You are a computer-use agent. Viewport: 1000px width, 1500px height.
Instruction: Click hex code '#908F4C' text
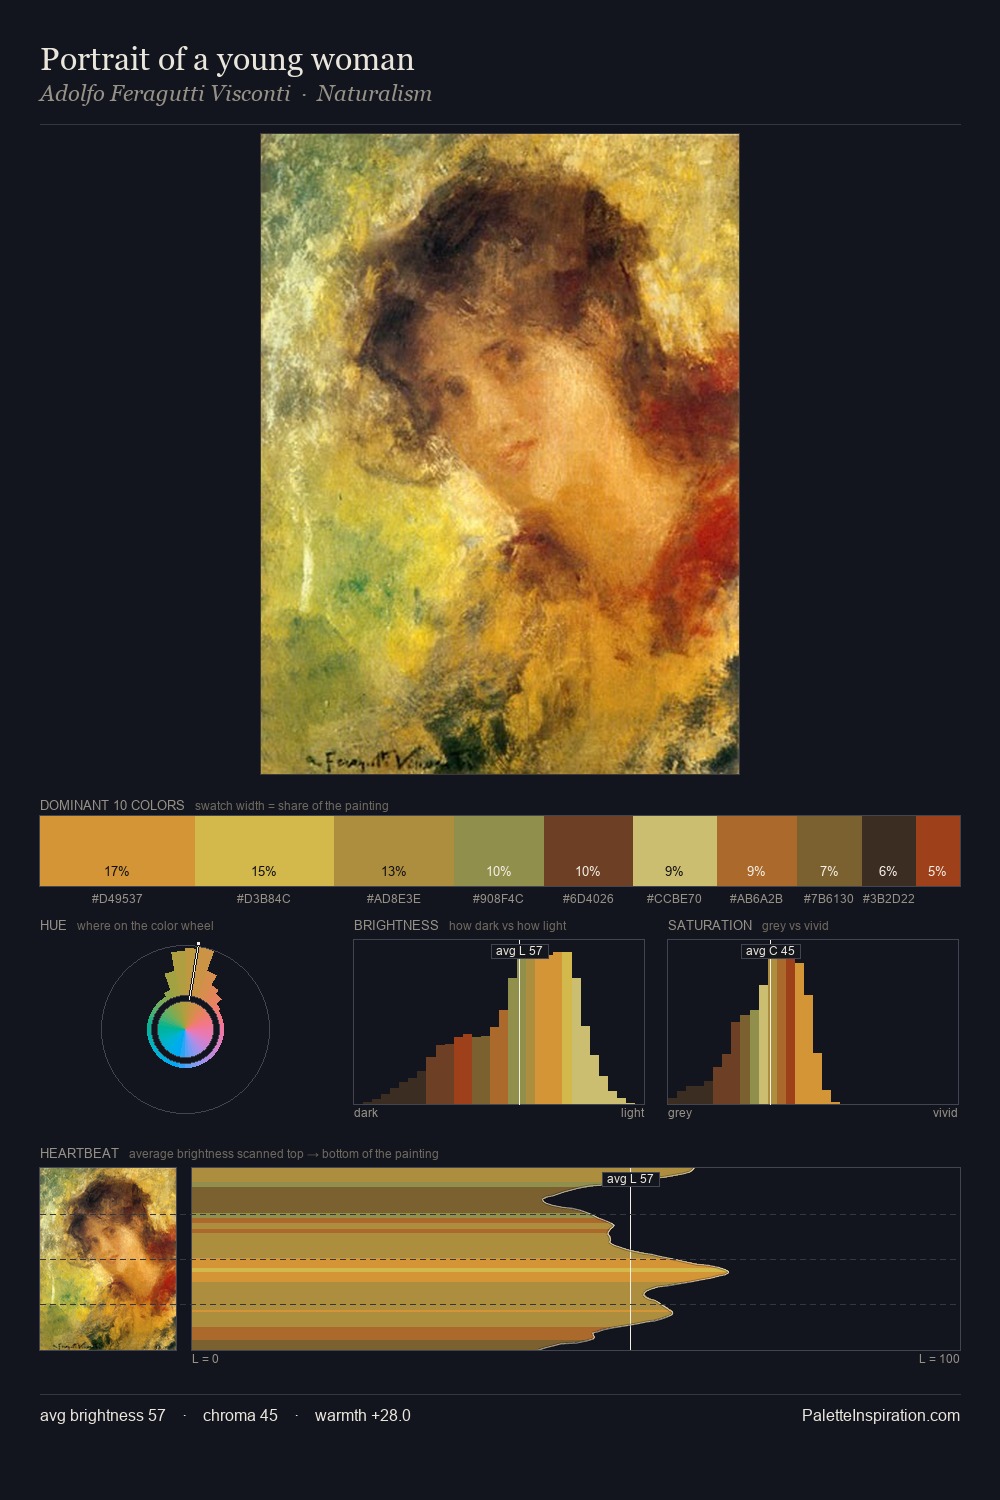pos(498,899)
